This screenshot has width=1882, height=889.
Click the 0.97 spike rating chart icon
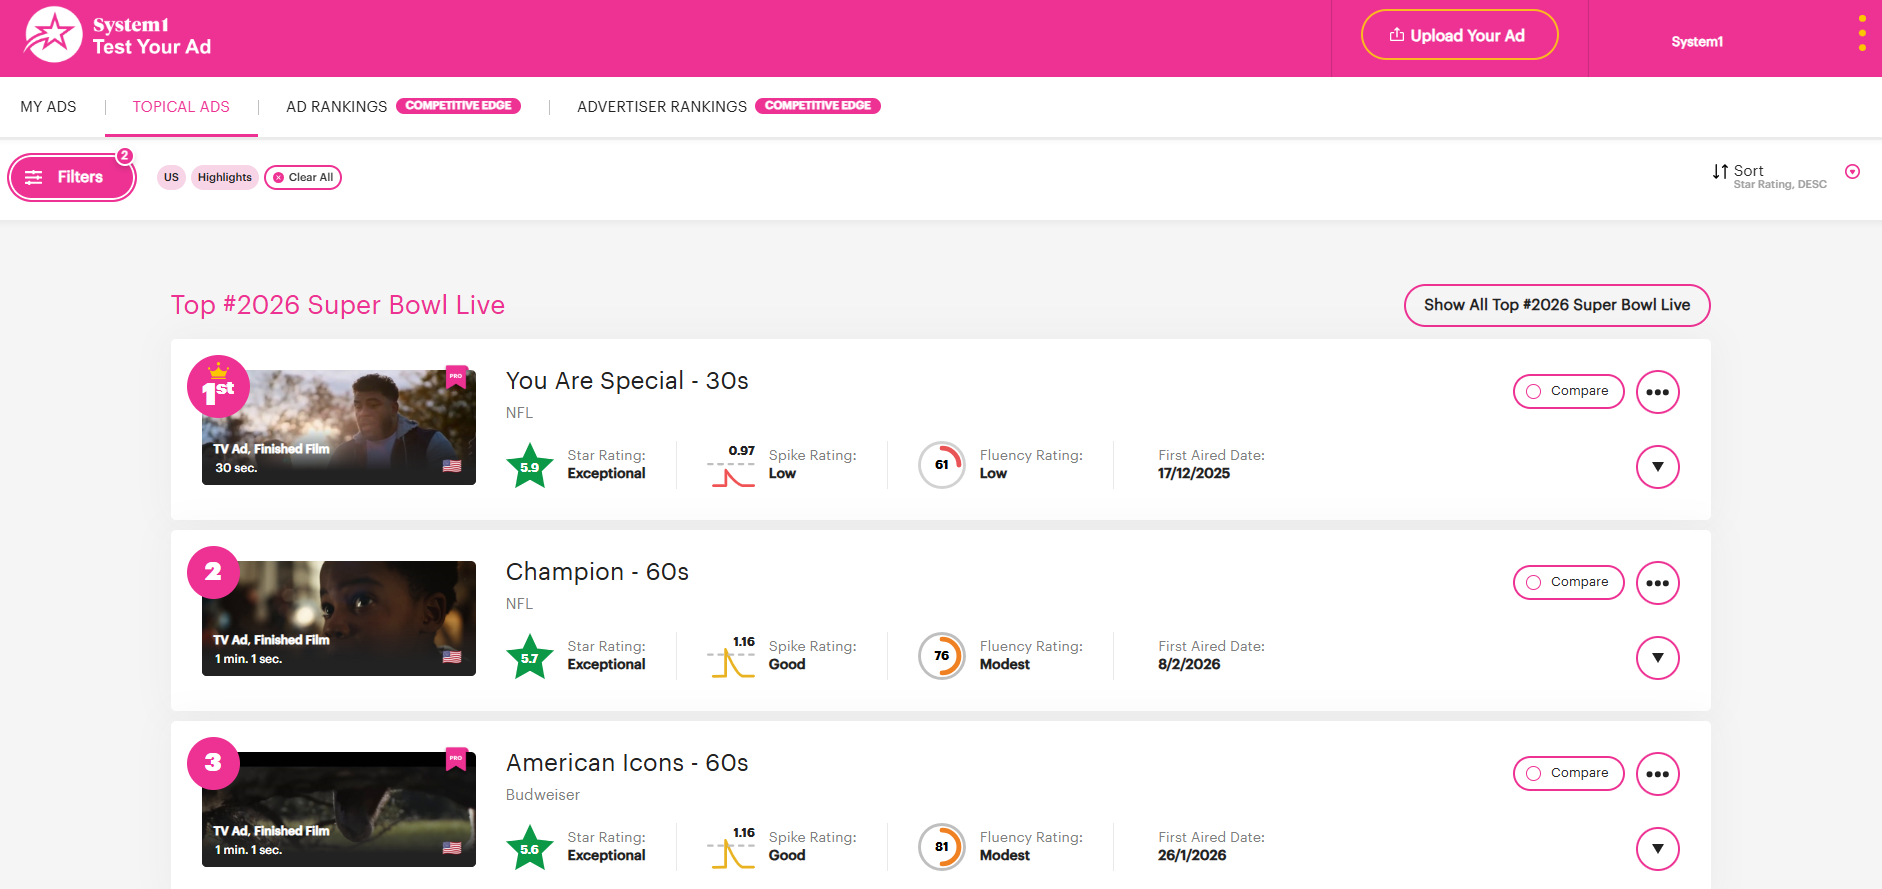tap(732, 467)
